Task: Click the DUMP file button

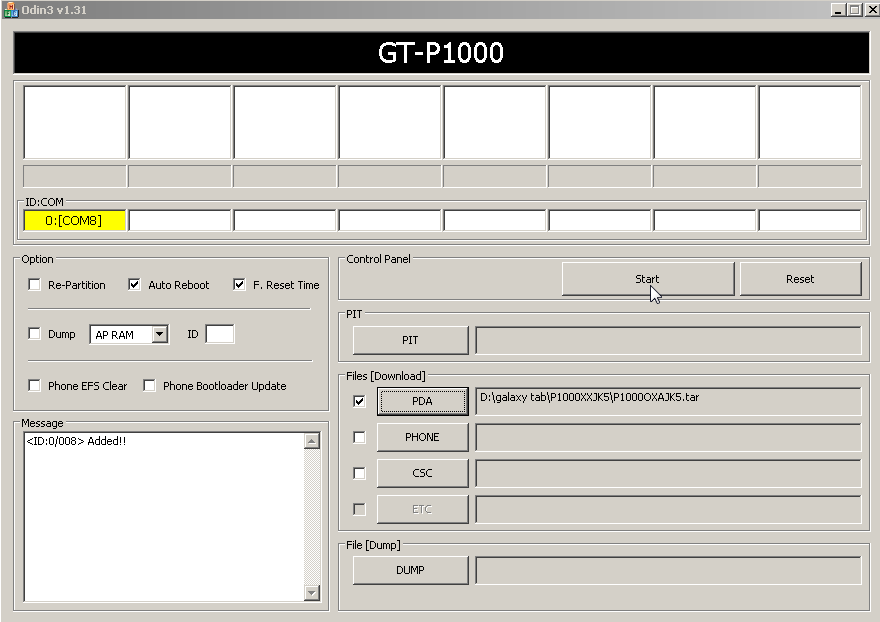Action: click(x=410, y=570)
